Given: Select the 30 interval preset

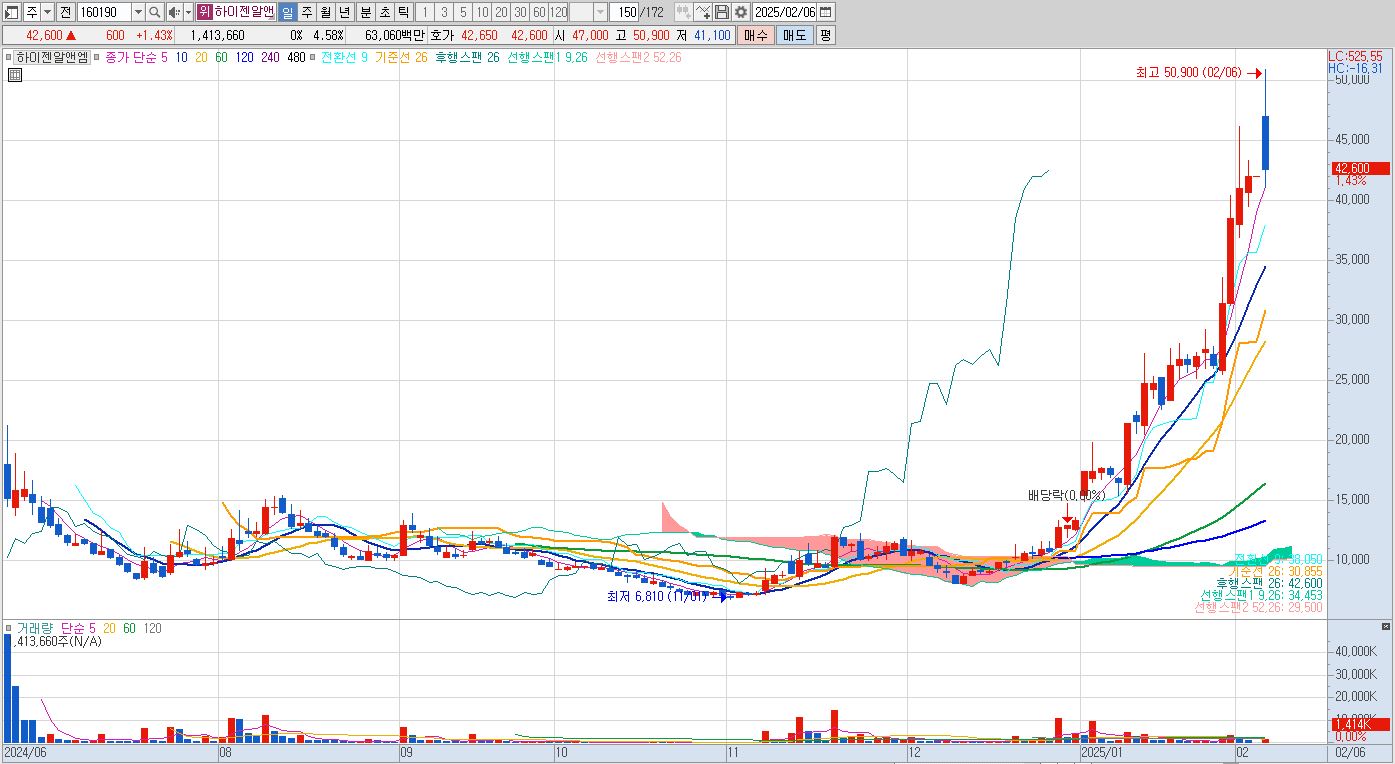Looking at the screenshot, I should 520,12.
